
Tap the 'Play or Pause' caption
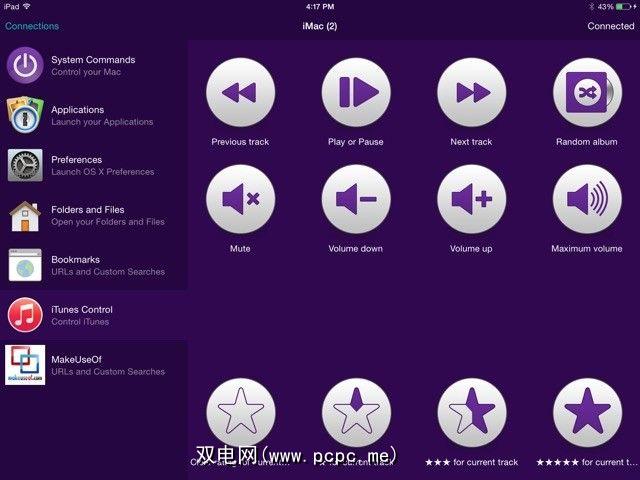356,142
